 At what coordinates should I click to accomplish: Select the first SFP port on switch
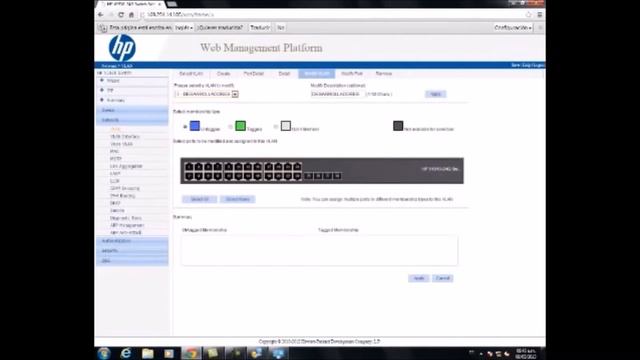(x=309, y=176)
